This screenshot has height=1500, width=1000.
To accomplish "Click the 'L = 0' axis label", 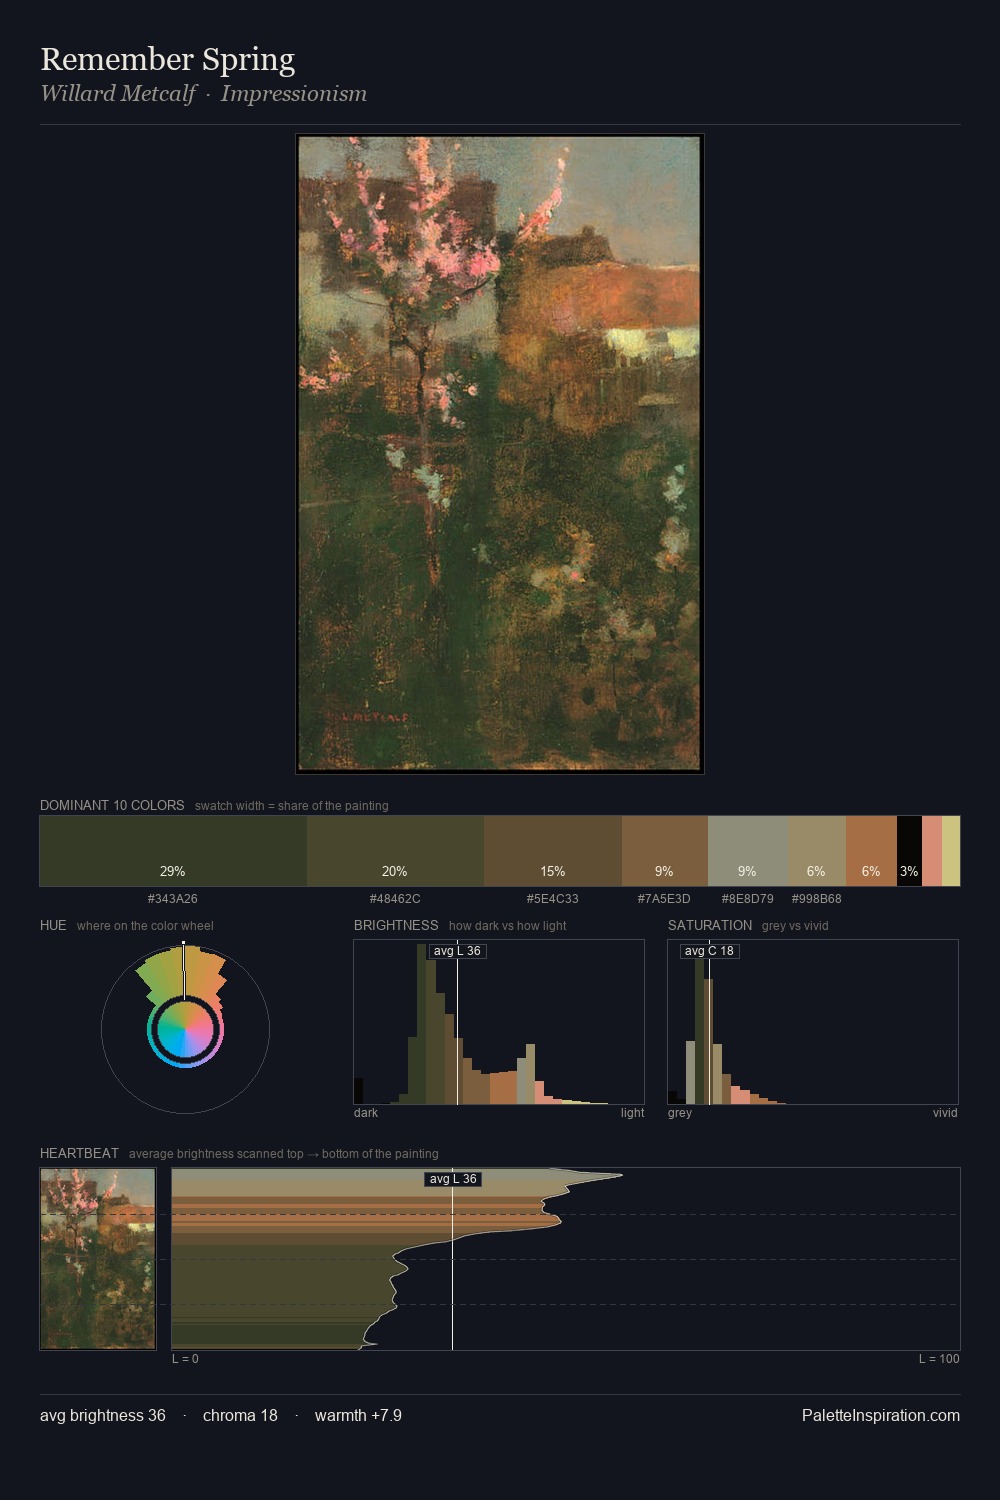I will pos(185,1359).
